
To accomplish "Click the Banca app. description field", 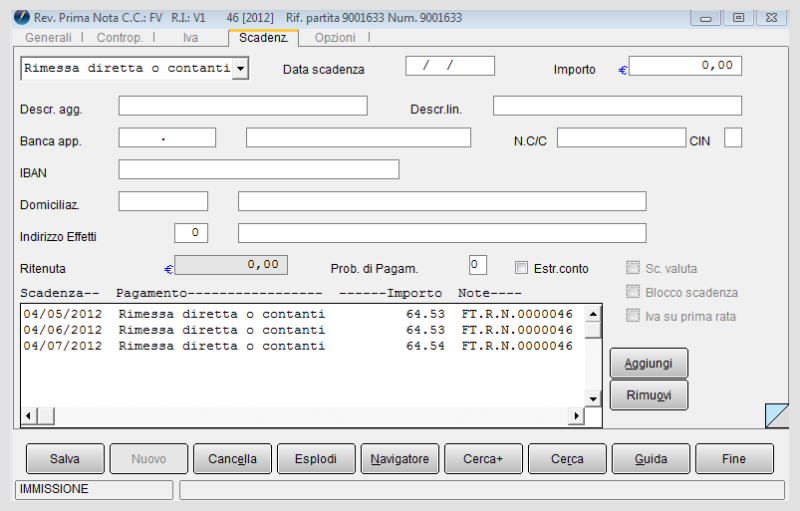I will pyautogui.click(x=358, y=138).
